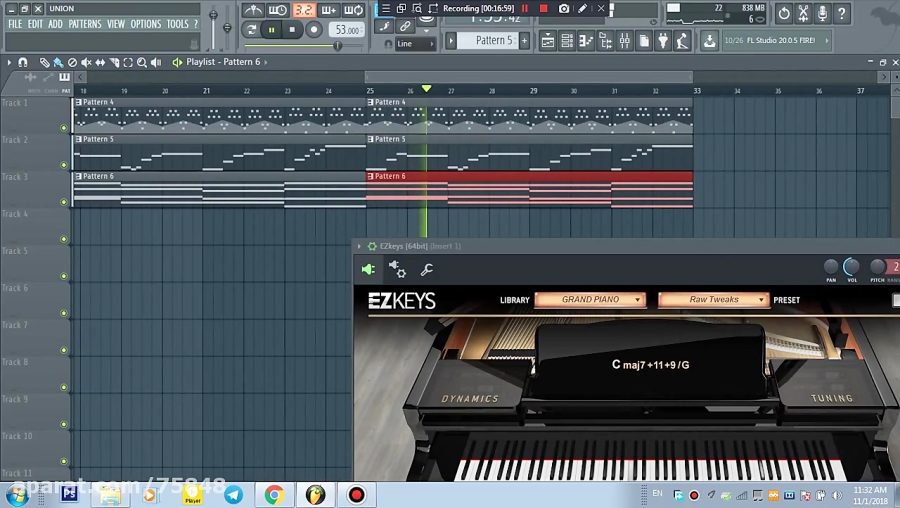Click the one-click audio recording microphone
The image size is (900, 508).
point(823,13)
